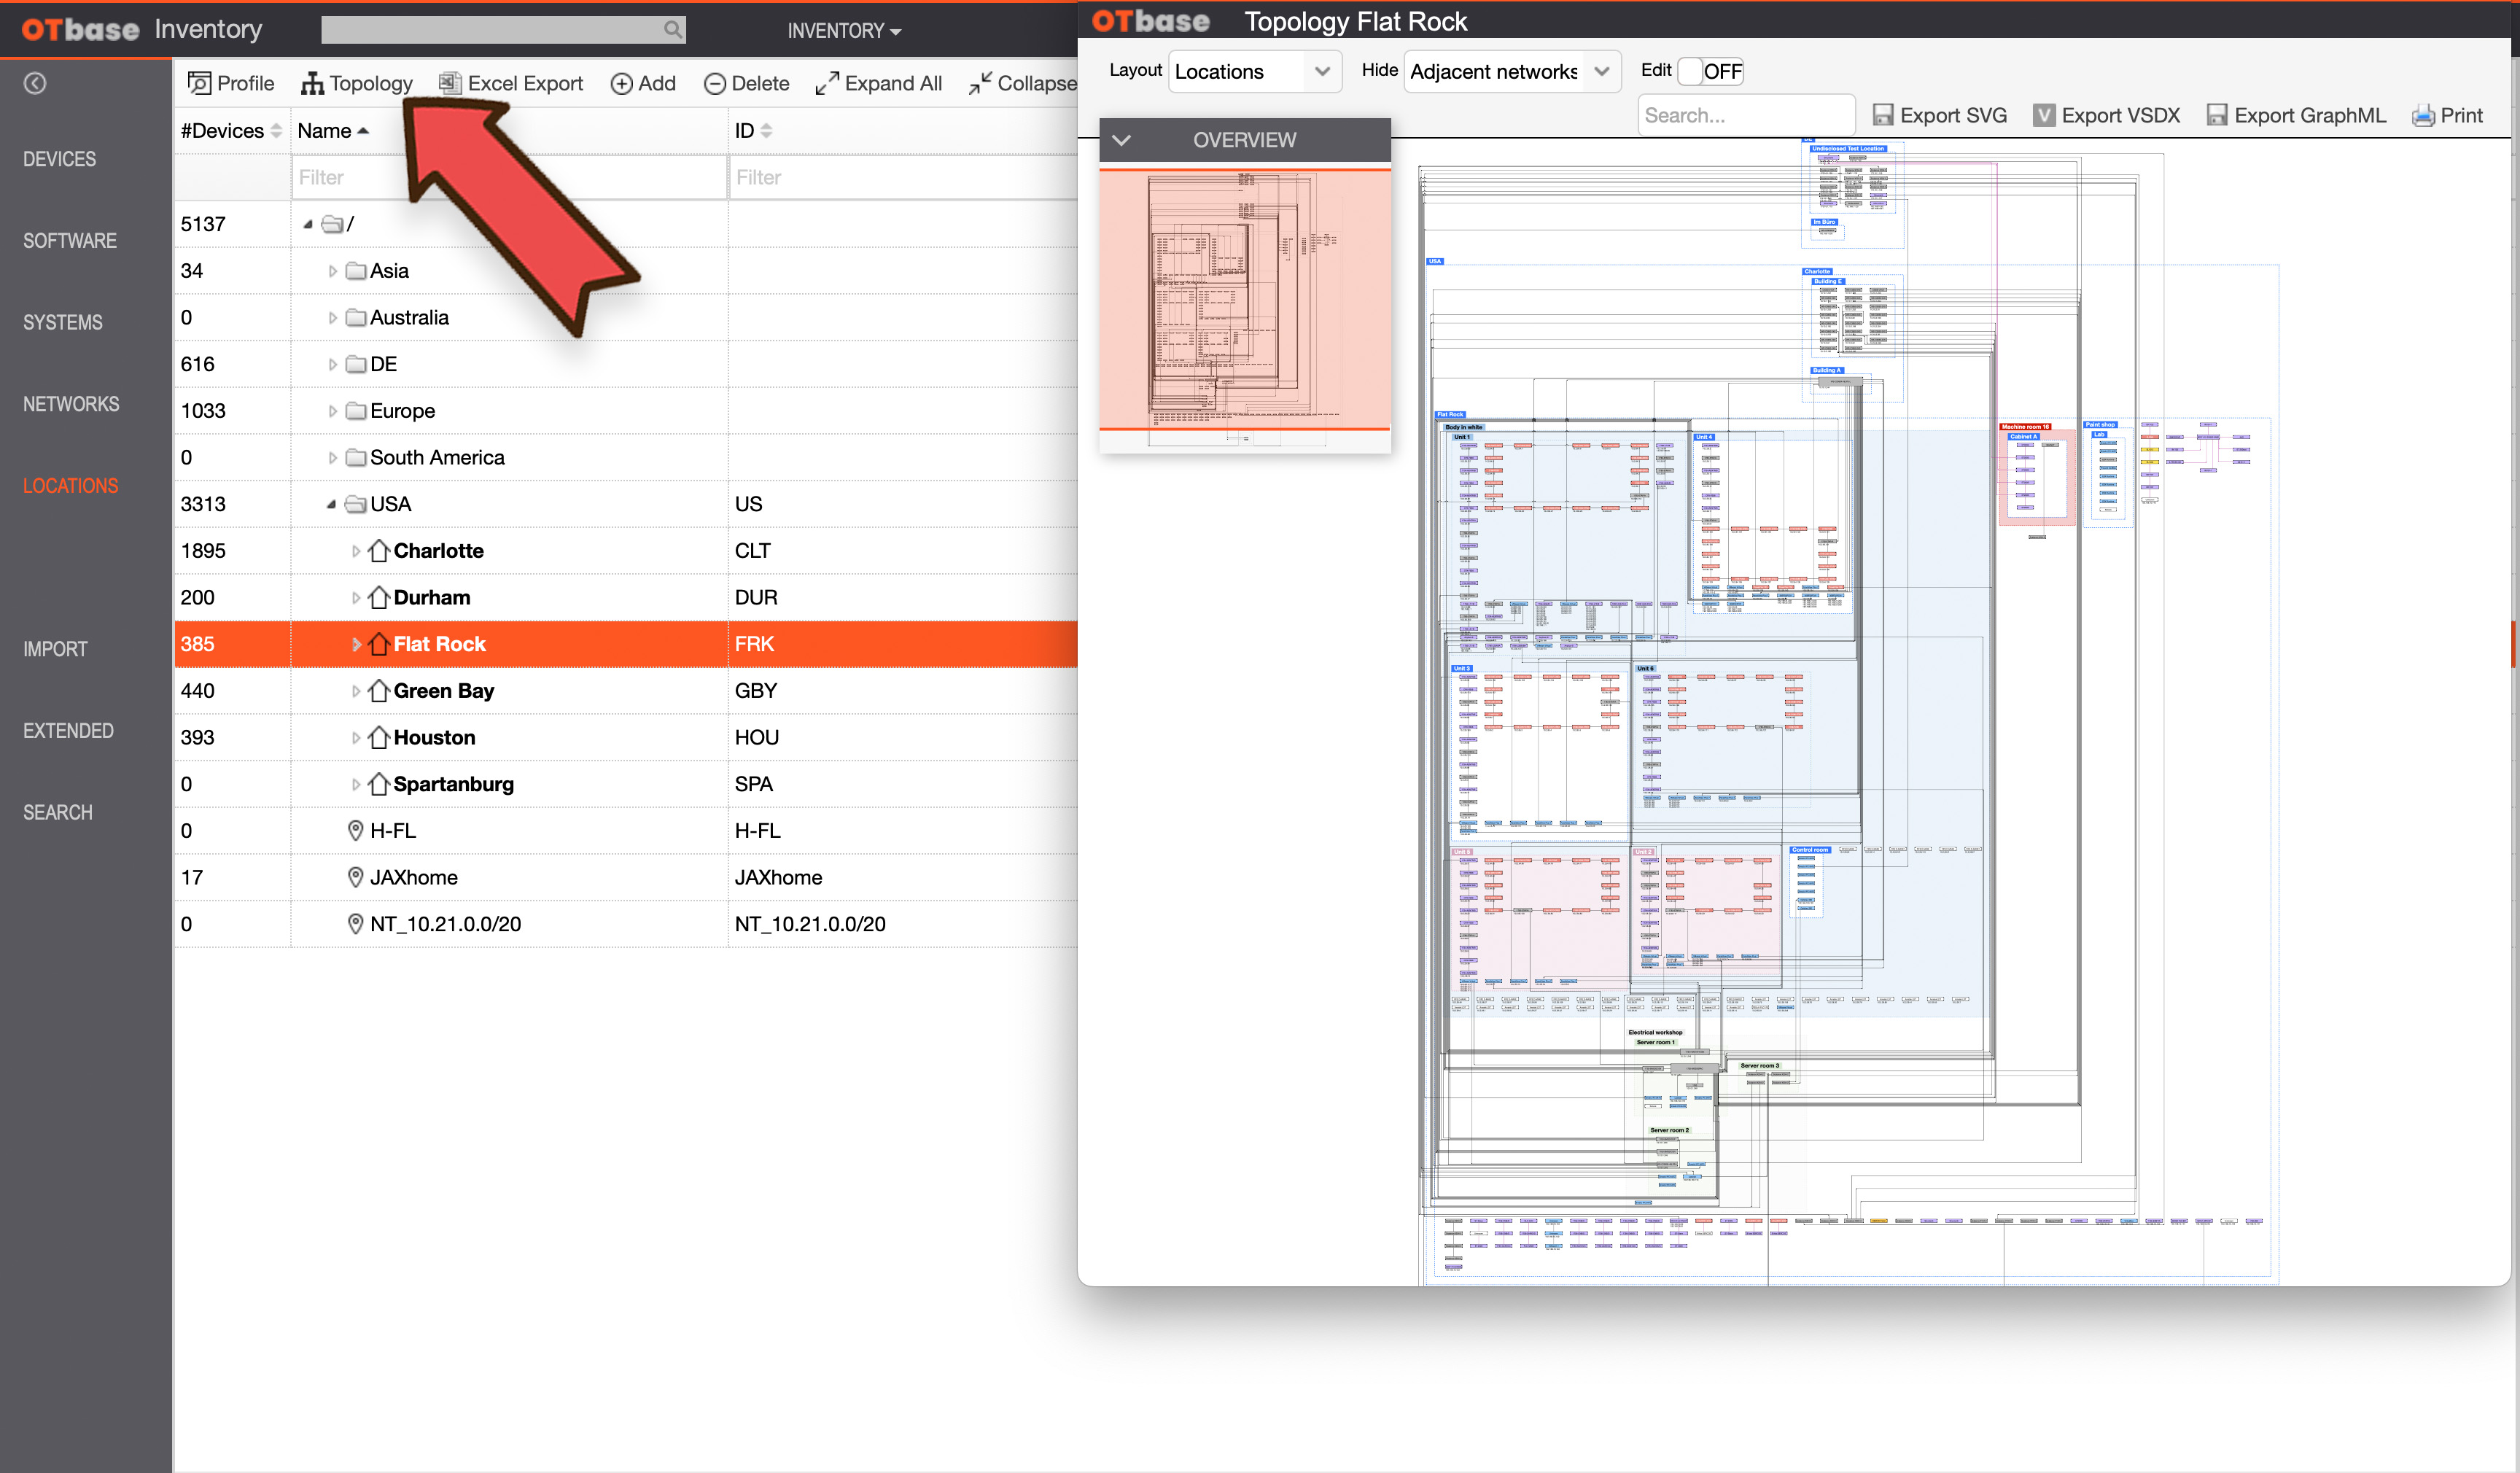The height and width of the screenshot is (1473, 2520).
Task: Click the Export VSDX Visio icon
Action: (2044, 115)
